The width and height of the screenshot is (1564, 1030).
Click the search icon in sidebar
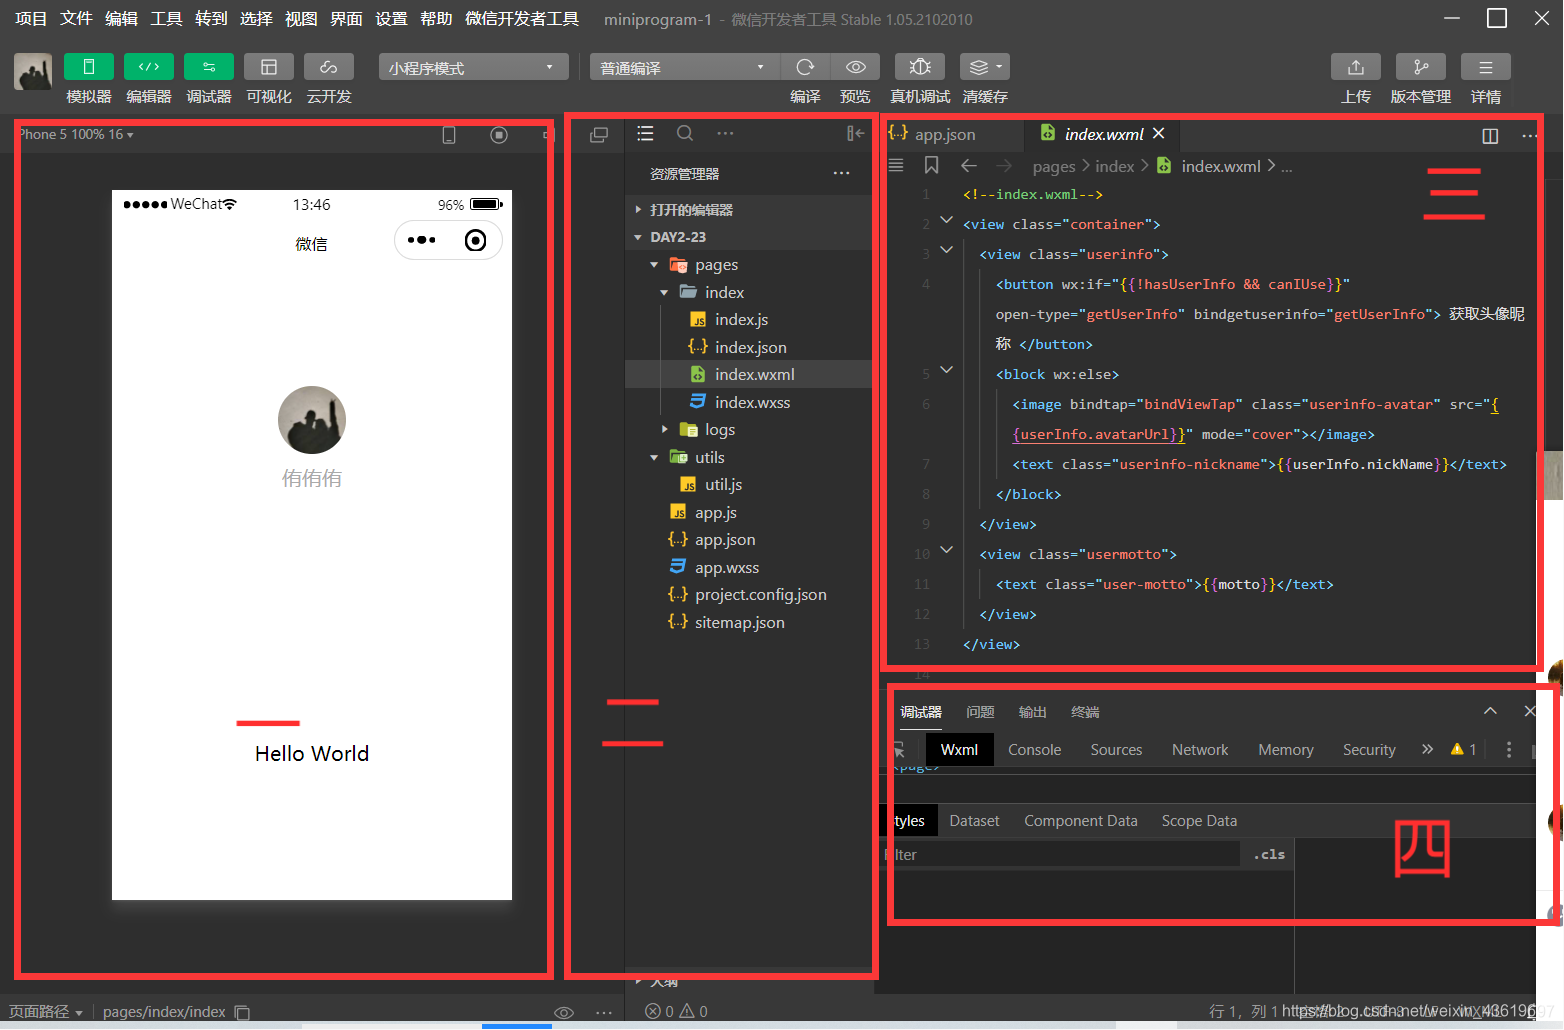click(685, 134)
